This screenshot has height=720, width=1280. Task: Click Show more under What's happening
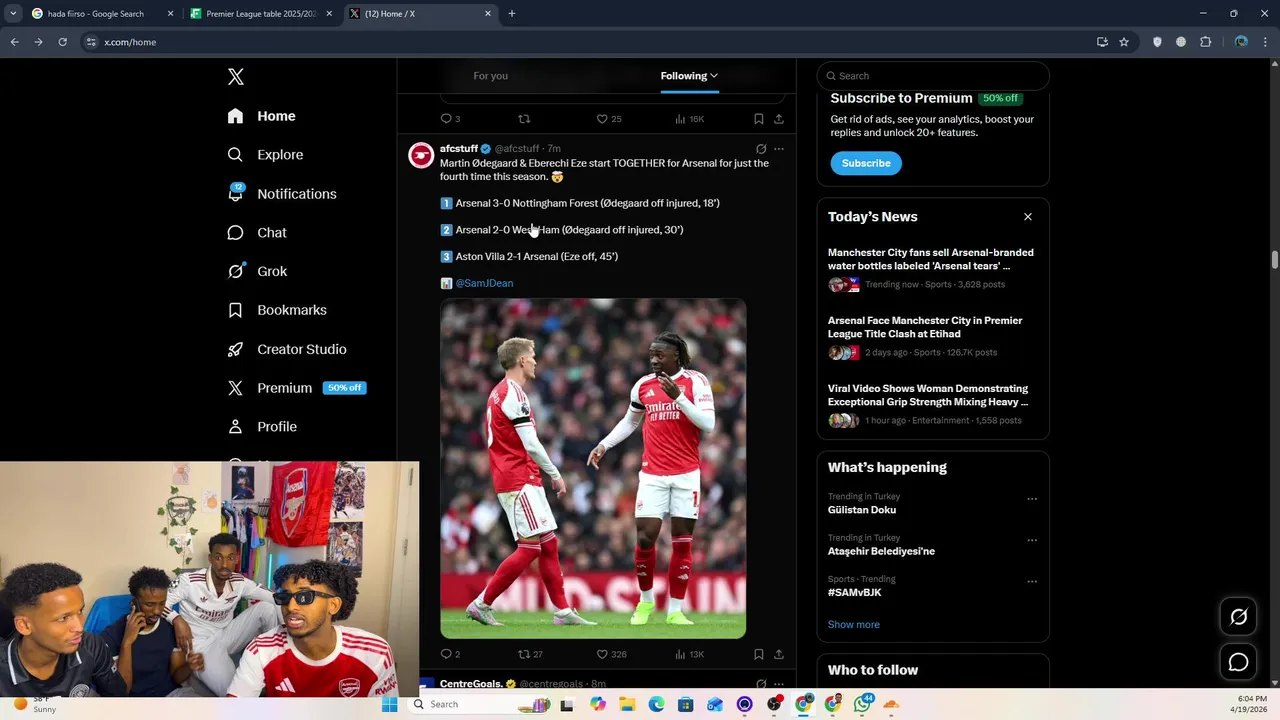[854, 625]
